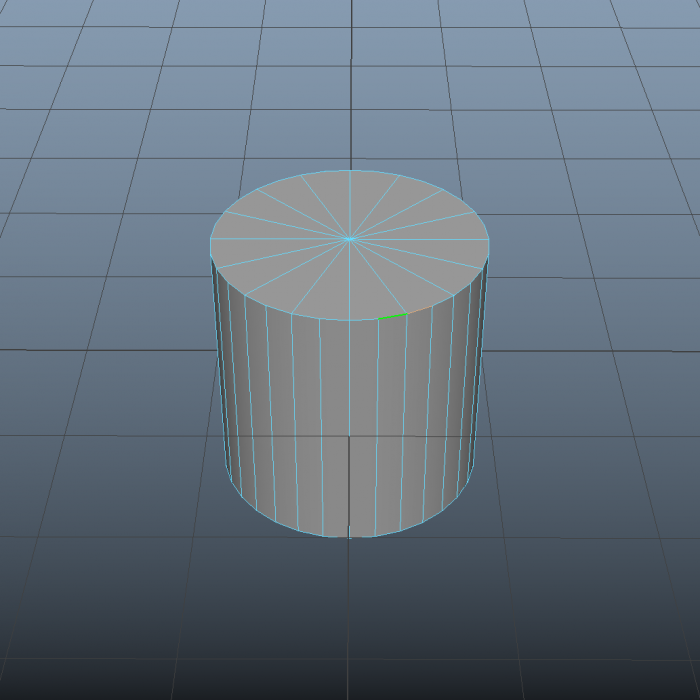700x700 pixels.
Task: Select the rightmost vertex on the top rim
Action: (489, 239)
